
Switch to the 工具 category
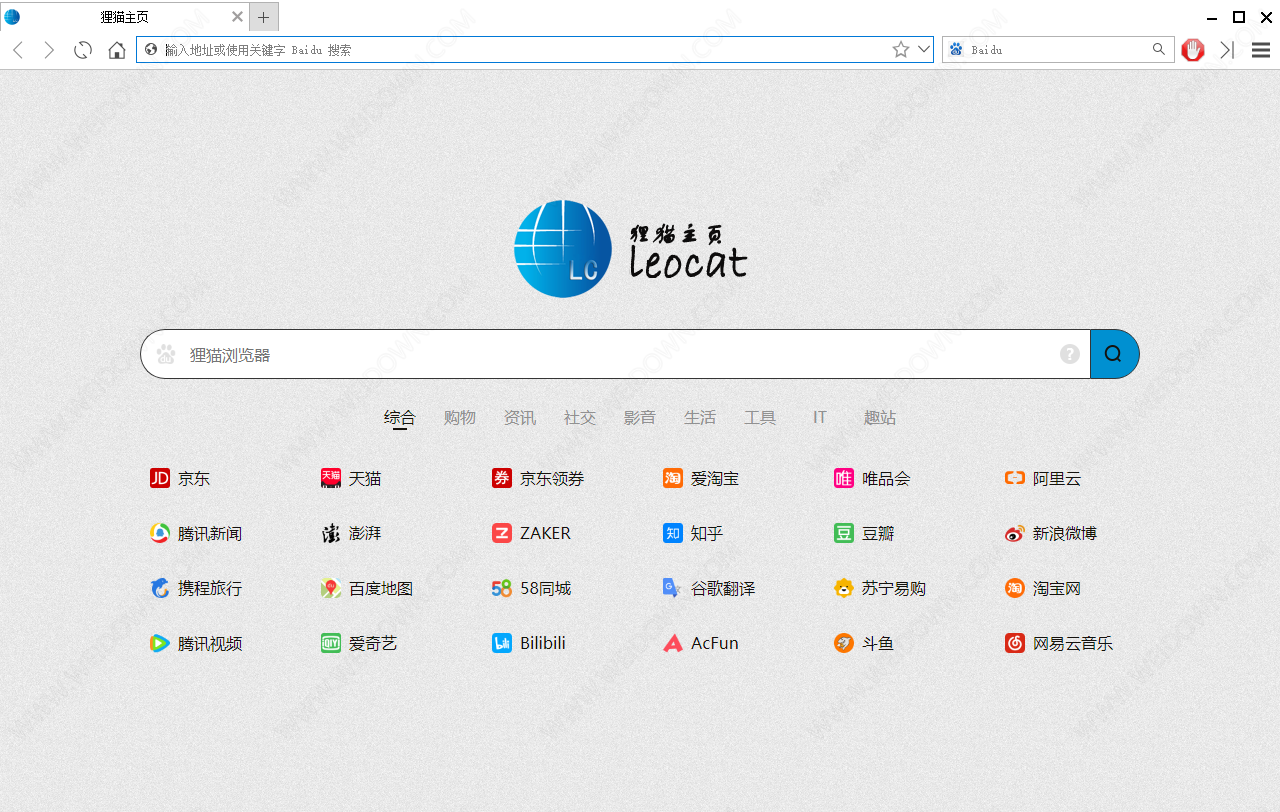tap(760, 418)
